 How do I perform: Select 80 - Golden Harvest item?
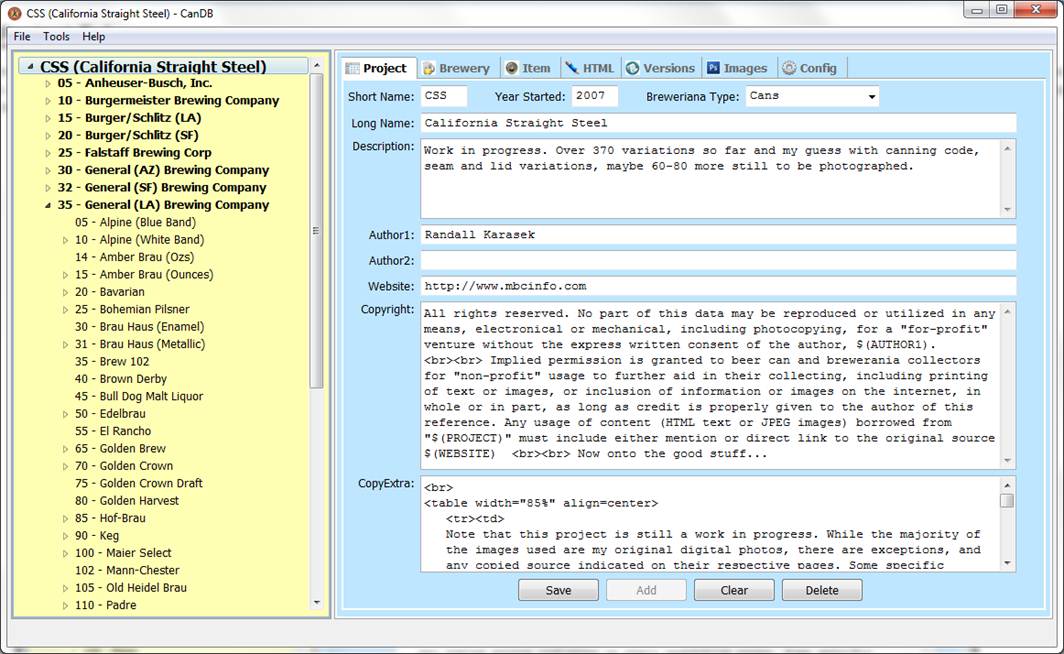coord(127,501)
